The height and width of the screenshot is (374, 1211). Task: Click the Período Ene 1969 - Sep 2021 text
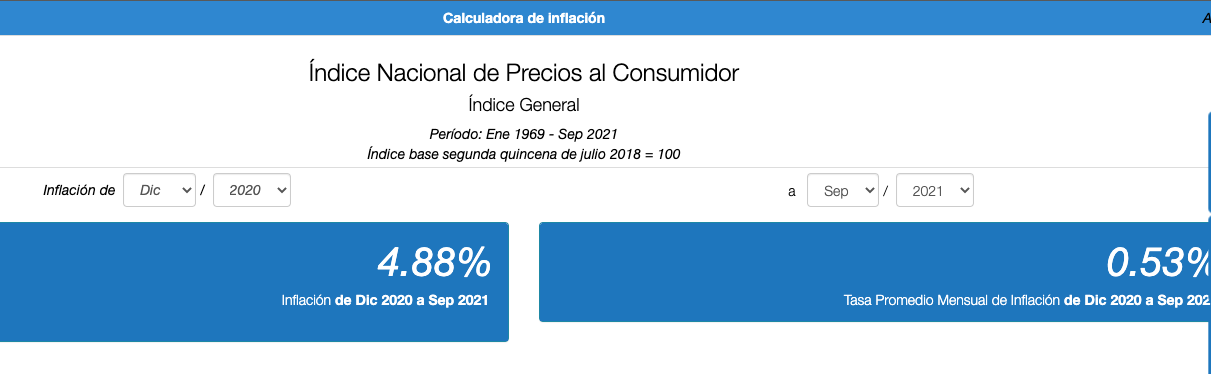coord(524,134)
